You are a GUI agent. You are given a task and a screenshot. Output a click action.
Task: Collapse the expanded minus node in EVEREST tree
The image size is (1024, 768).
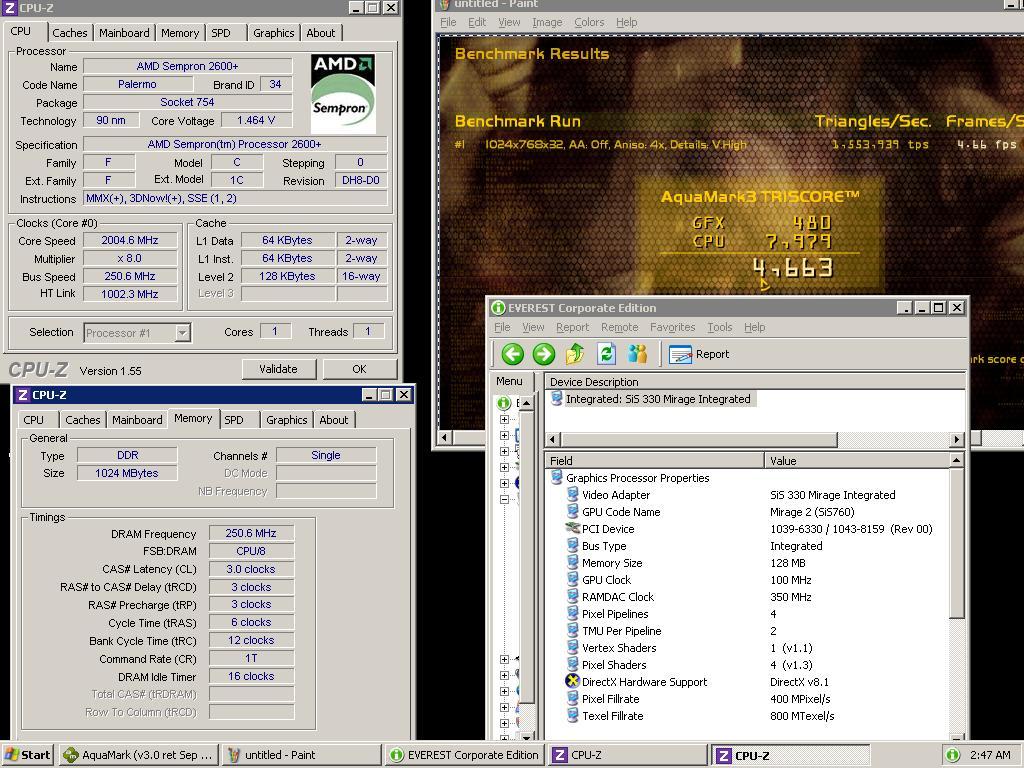pyautogui.click(x=504, y=499)
